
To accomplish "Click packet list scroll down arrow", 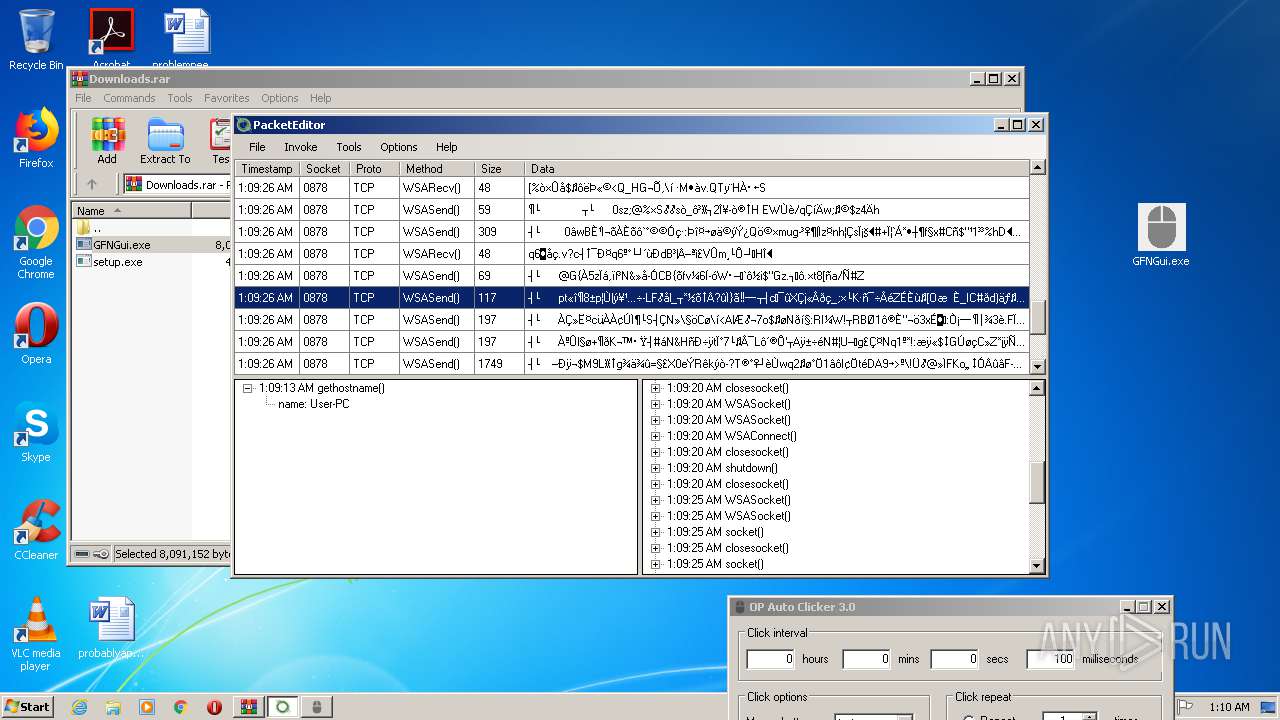I will point(1037,366).
